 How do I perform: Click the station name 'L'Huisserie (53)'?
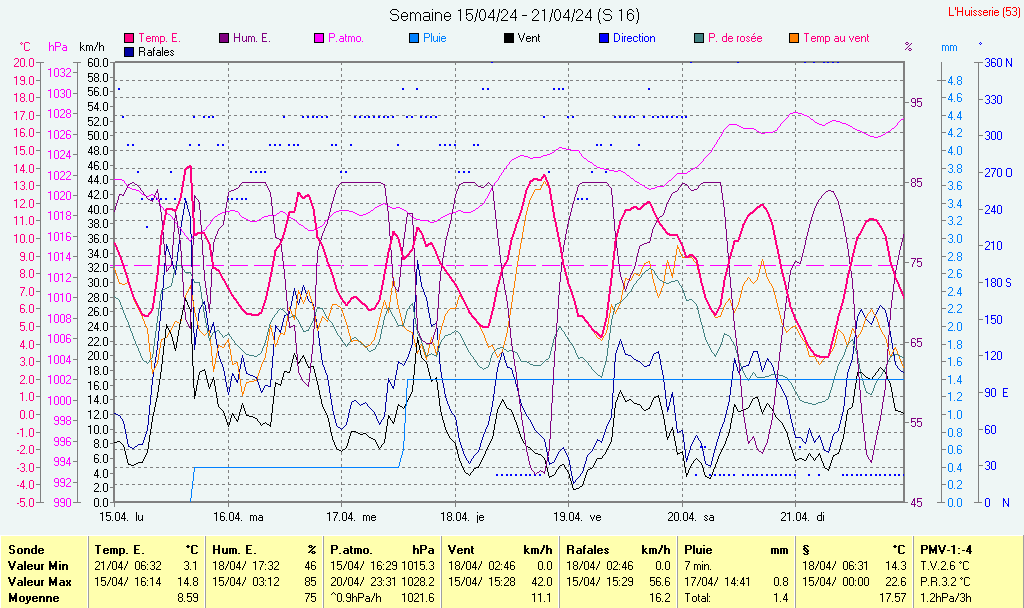tap(984, 12)
